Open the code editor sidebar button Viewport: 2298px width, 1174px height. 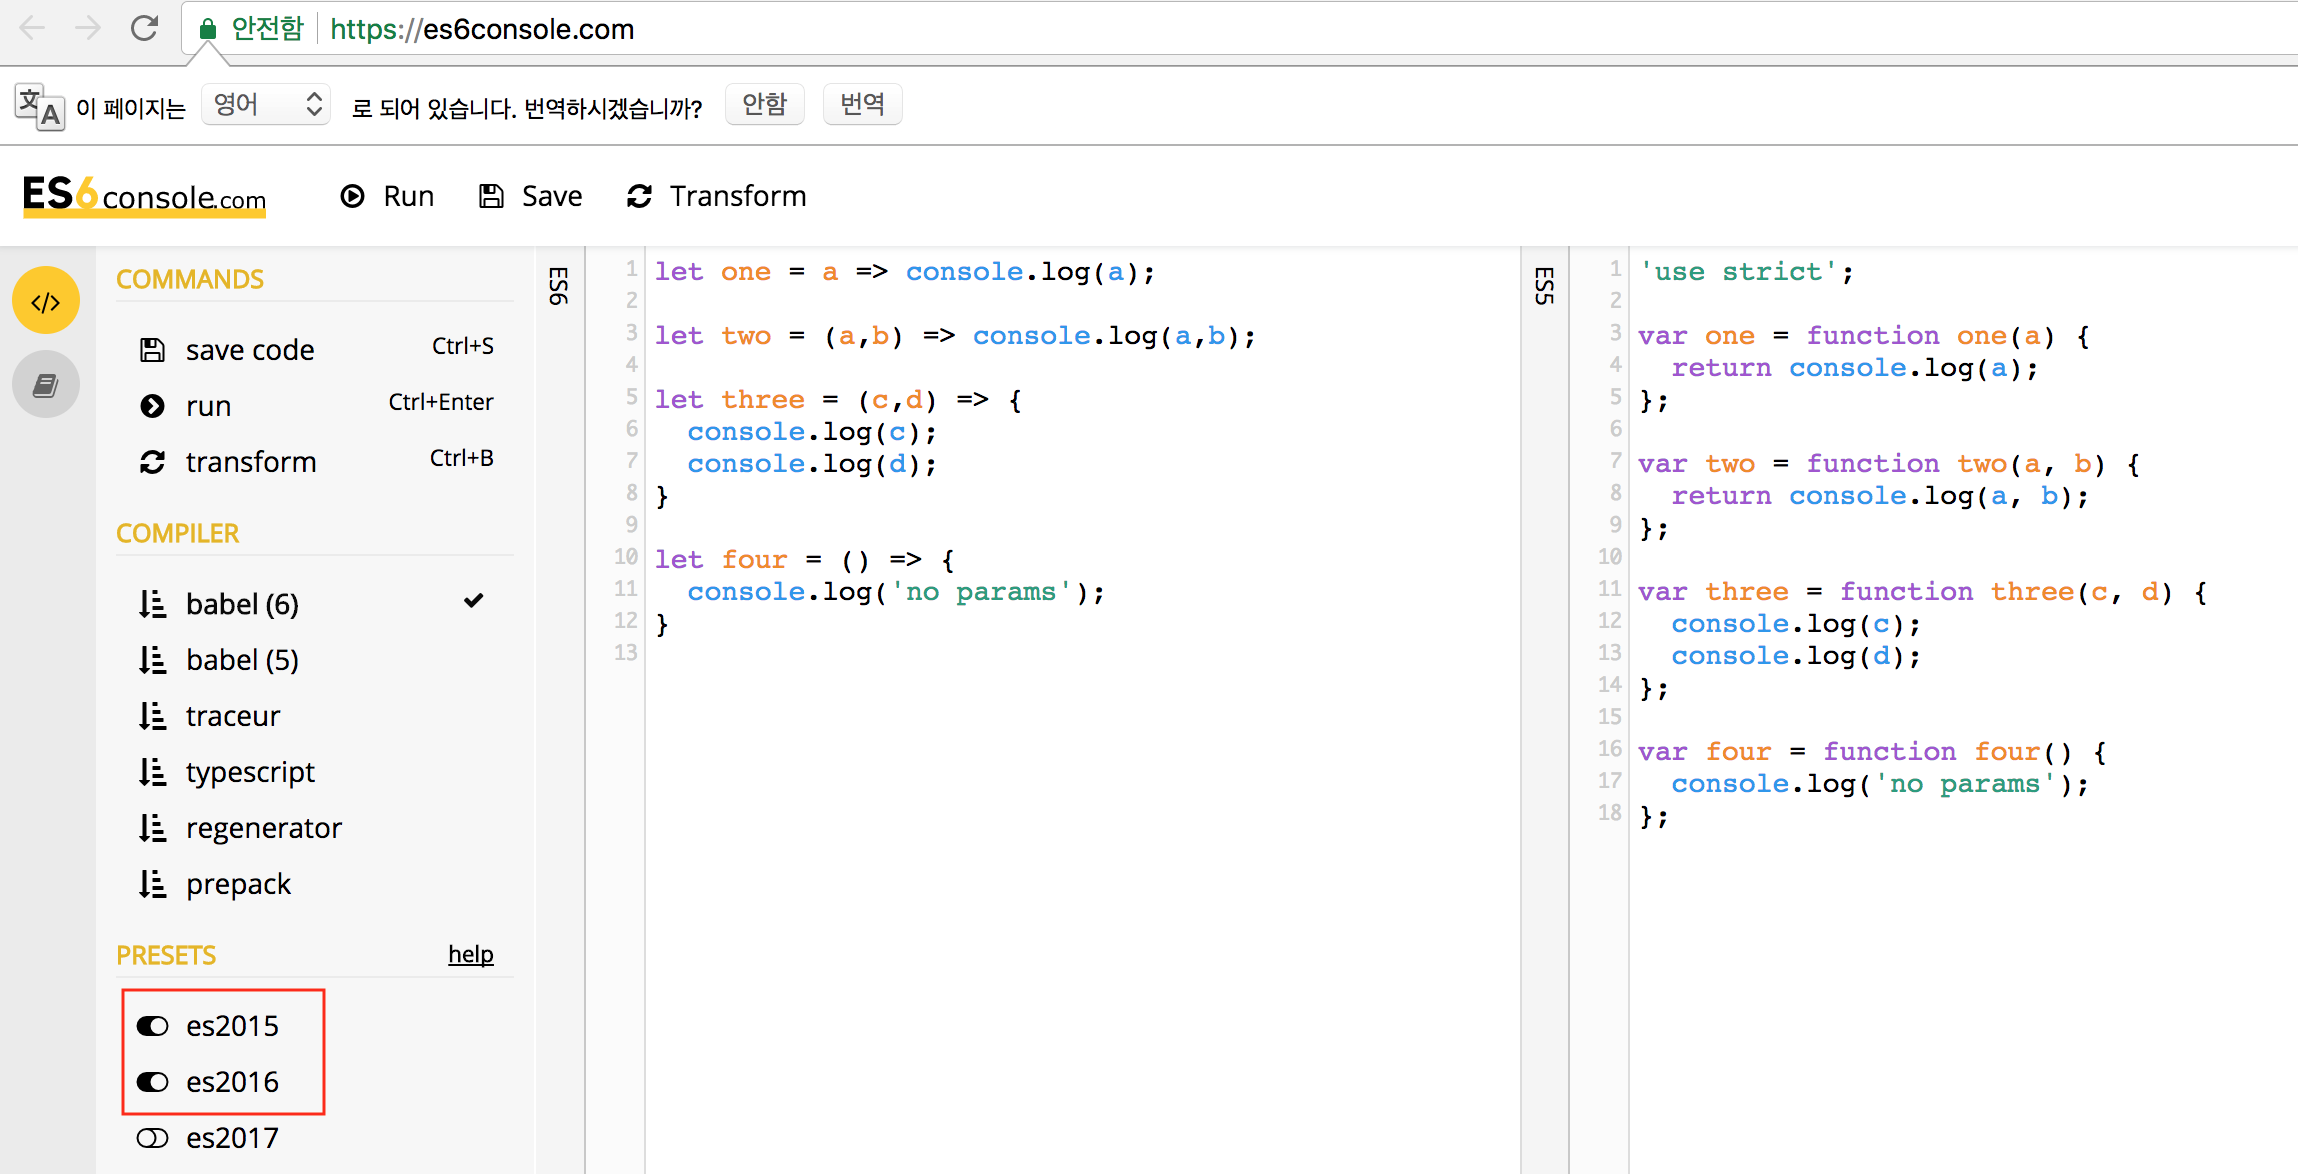click(x=46, y=301)
